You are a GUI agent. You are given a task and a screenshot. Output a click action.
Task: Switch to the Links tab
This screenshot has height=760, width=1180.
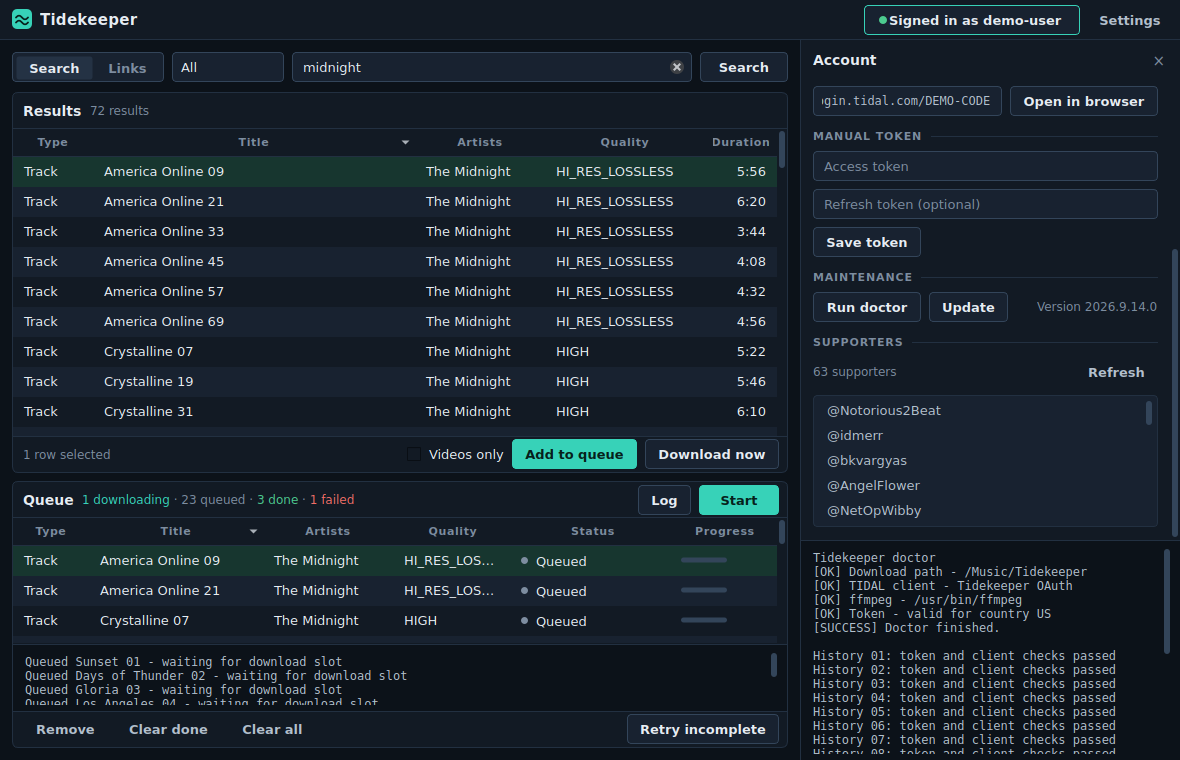(x=127, y=68)
